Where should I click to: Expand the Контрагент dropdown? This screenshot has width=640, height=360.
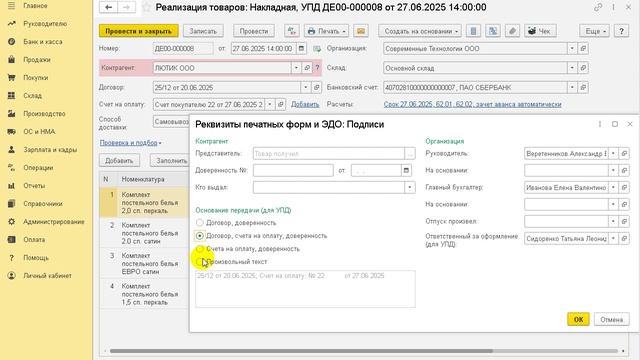tap(296, 68)
